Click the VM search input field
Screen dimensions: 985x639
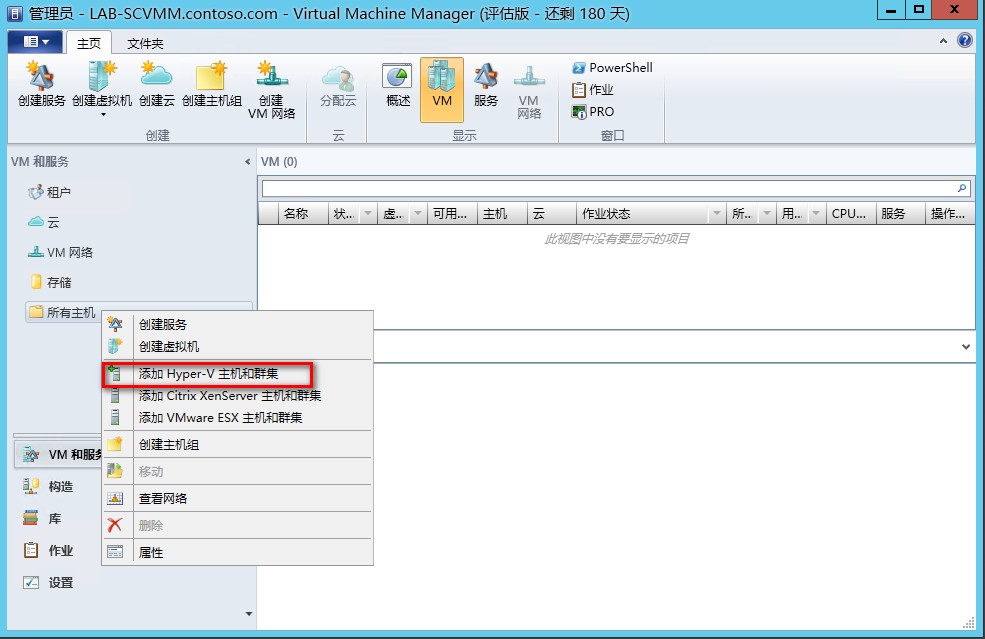point(608,188)
